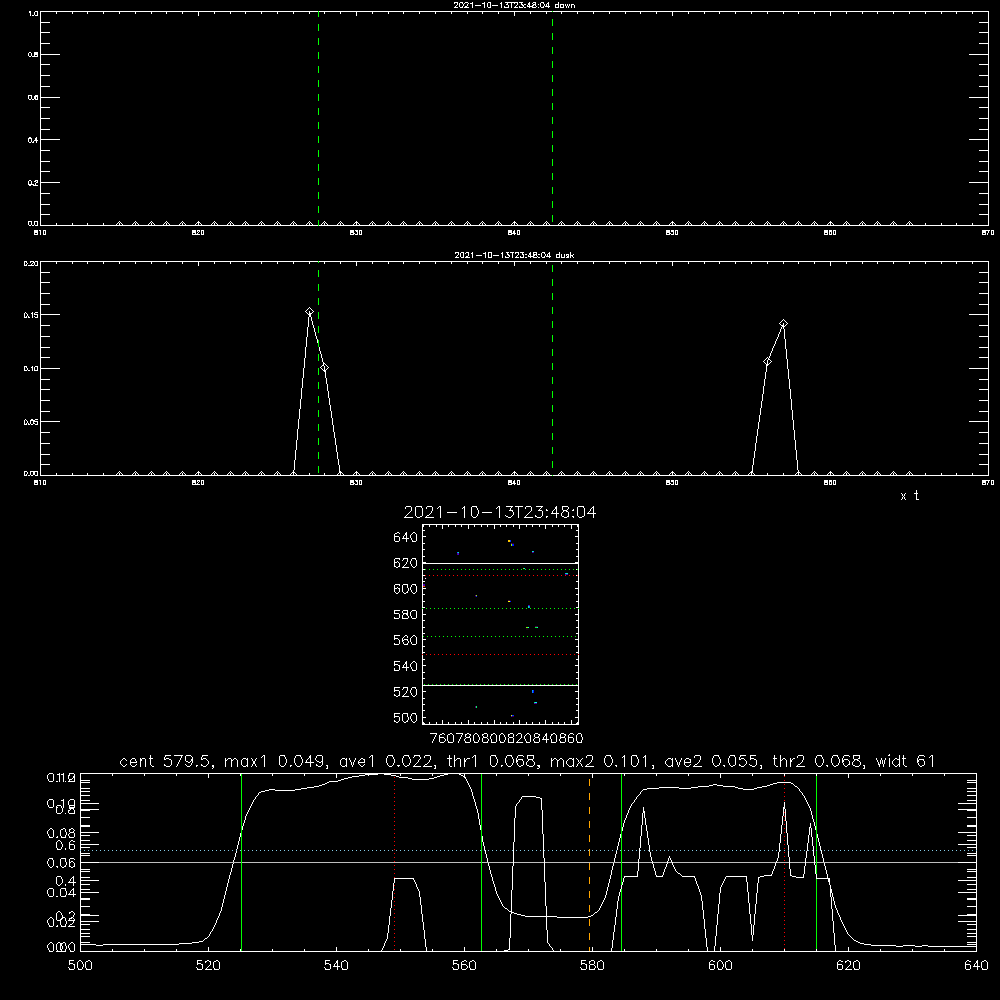This screenshot has height=1000, width=1000.
Task: Click bottom plot x-axis label 620
Action: 848,966
